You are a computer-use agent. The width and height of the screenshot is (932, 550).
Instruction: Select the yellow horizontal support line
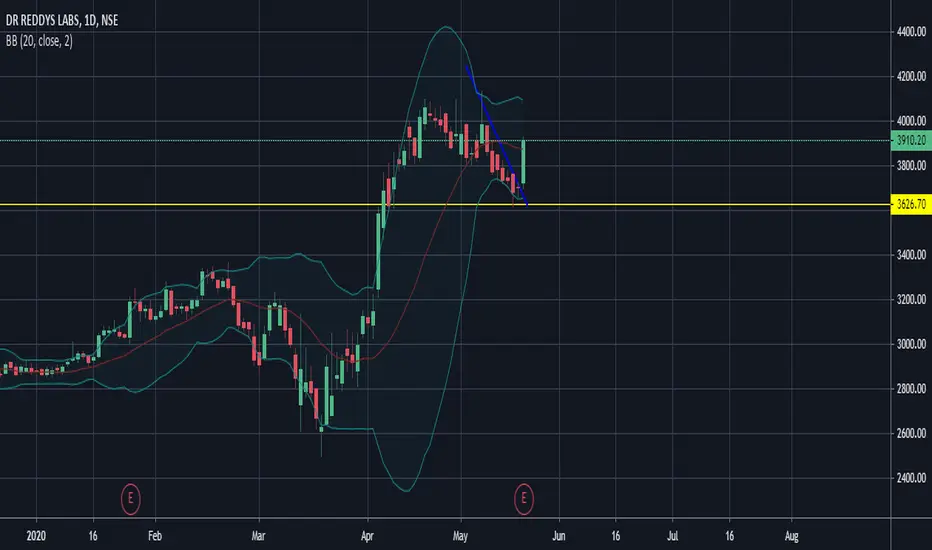pos(445,205)
